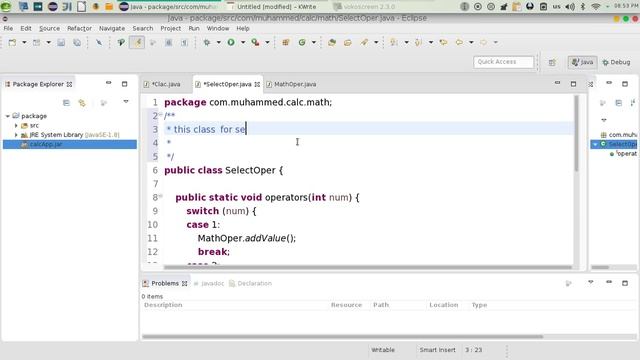This screenshot has height=360, width=640.
Task: Click the green Run button icon
Action: [231, 42]
